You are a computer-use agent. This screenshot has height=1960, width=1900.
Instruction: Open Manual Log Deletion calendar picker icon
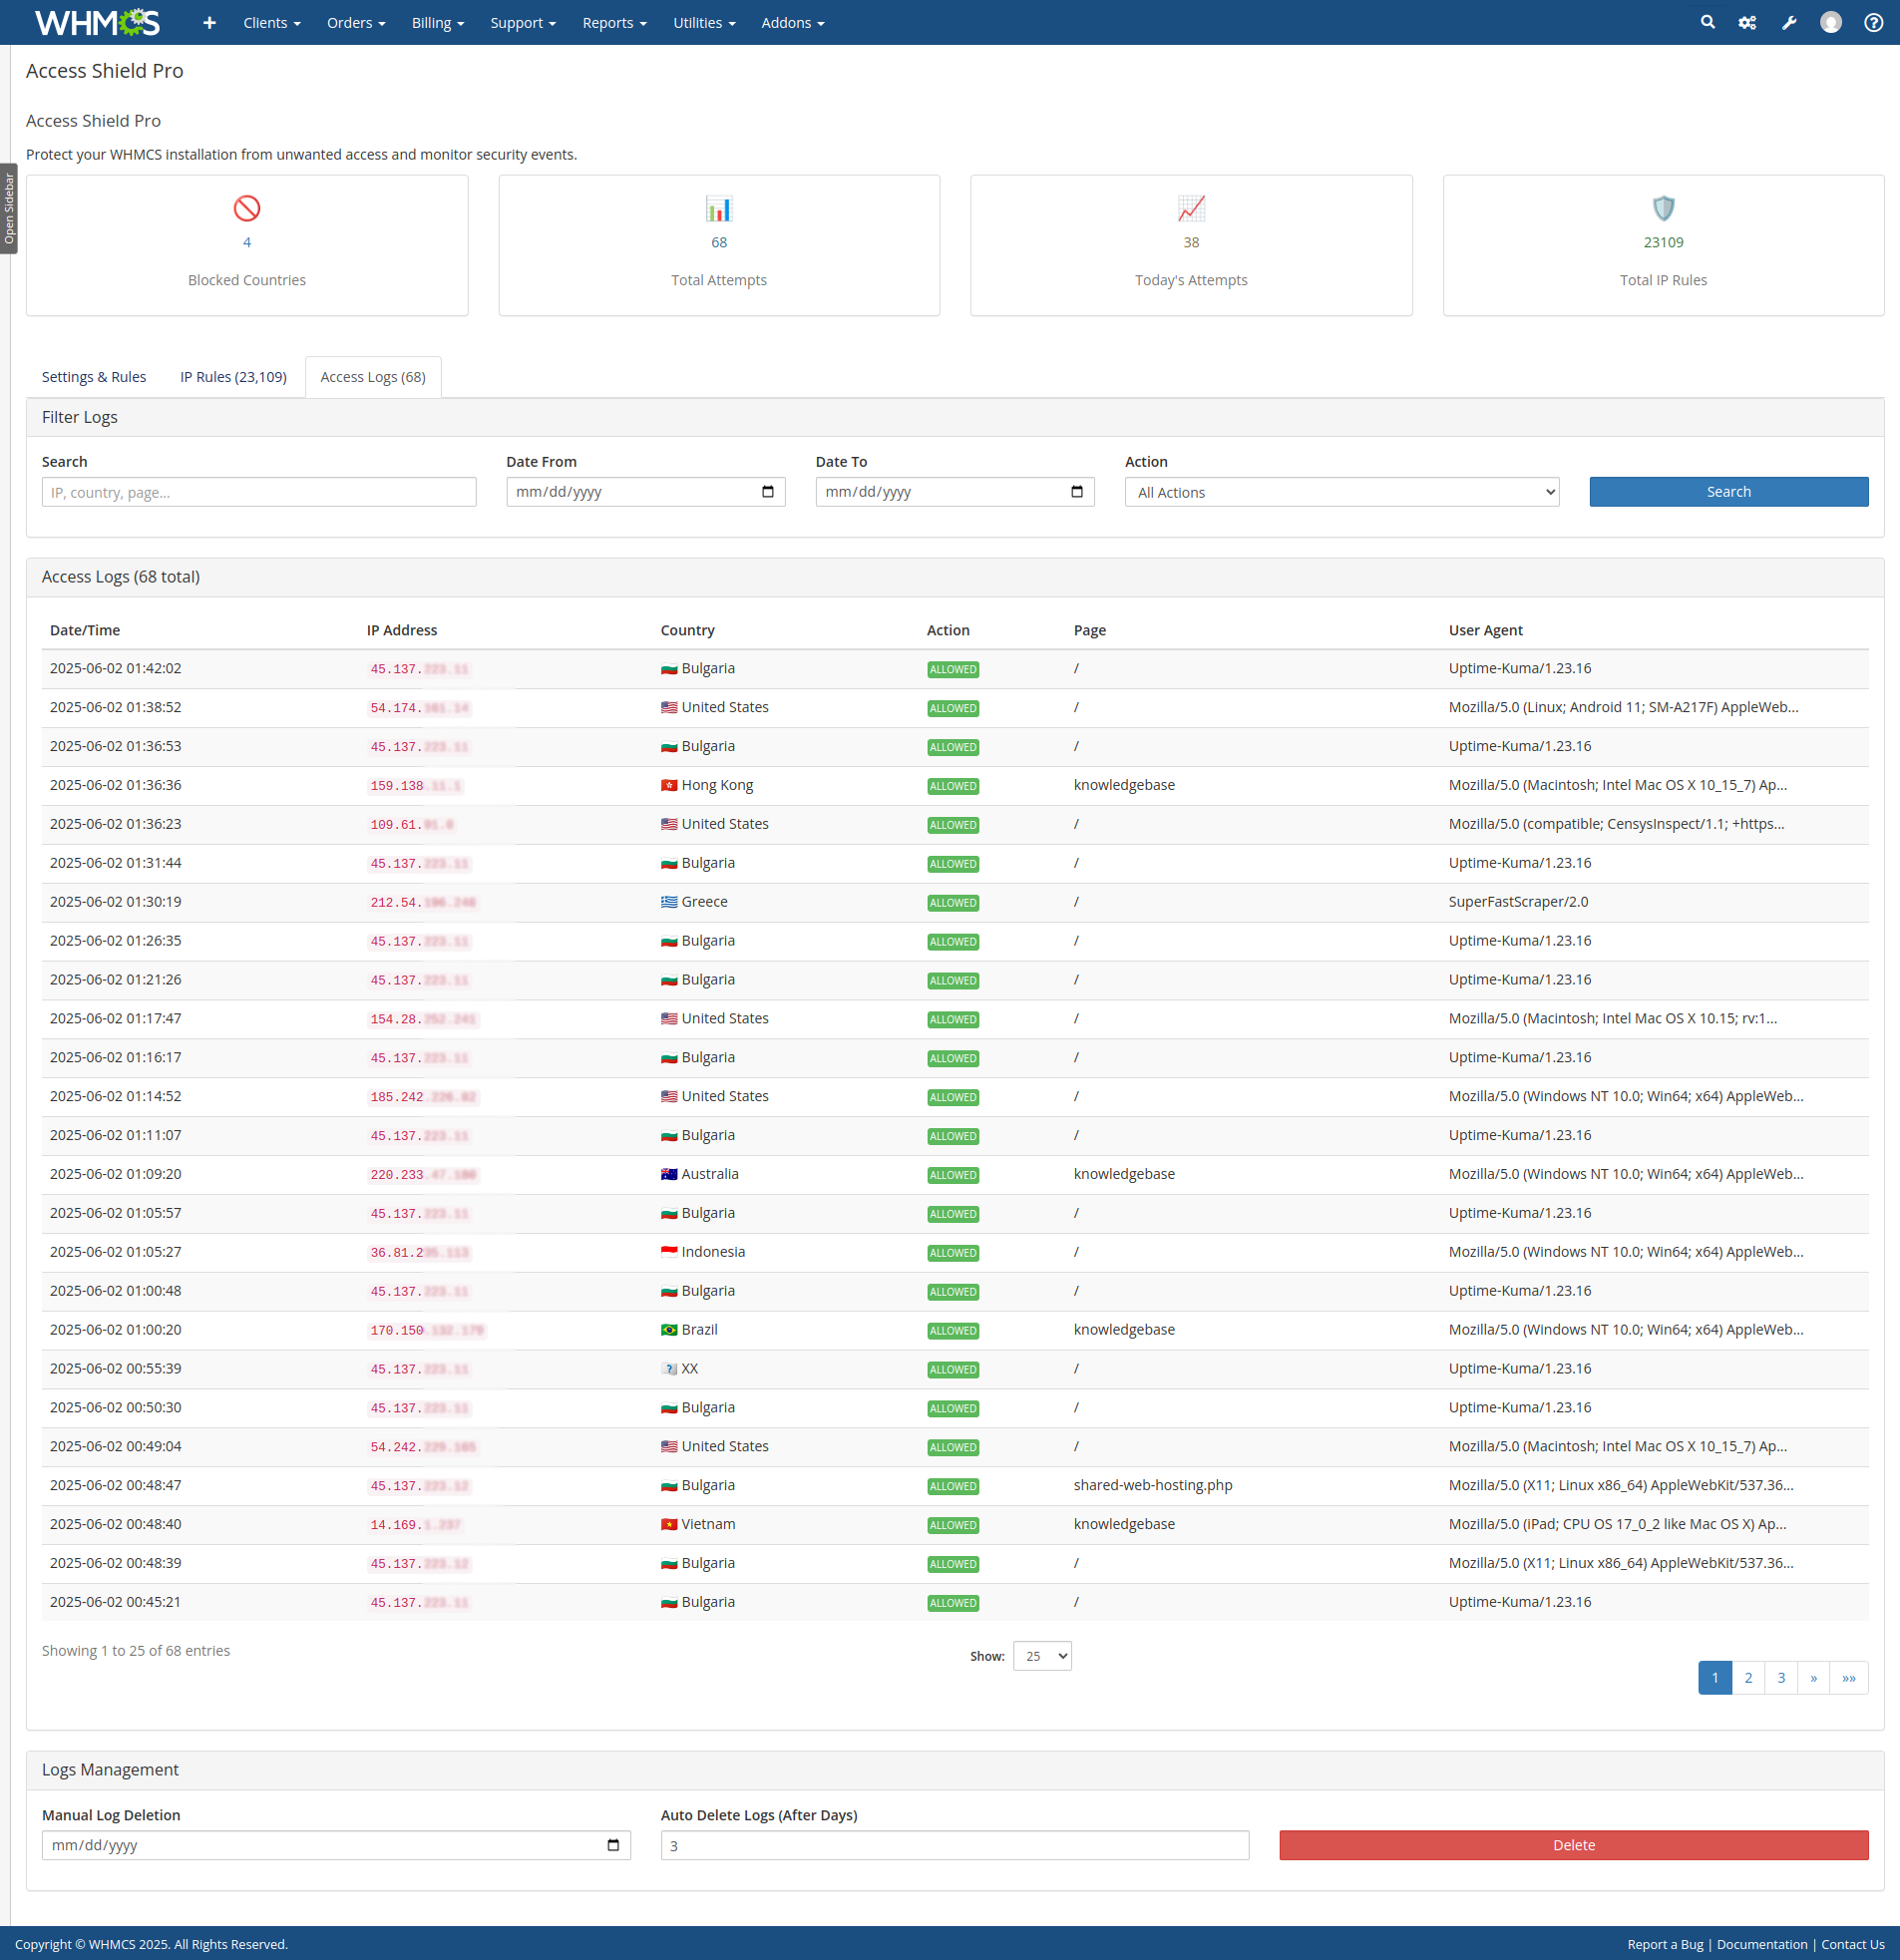613,1845
